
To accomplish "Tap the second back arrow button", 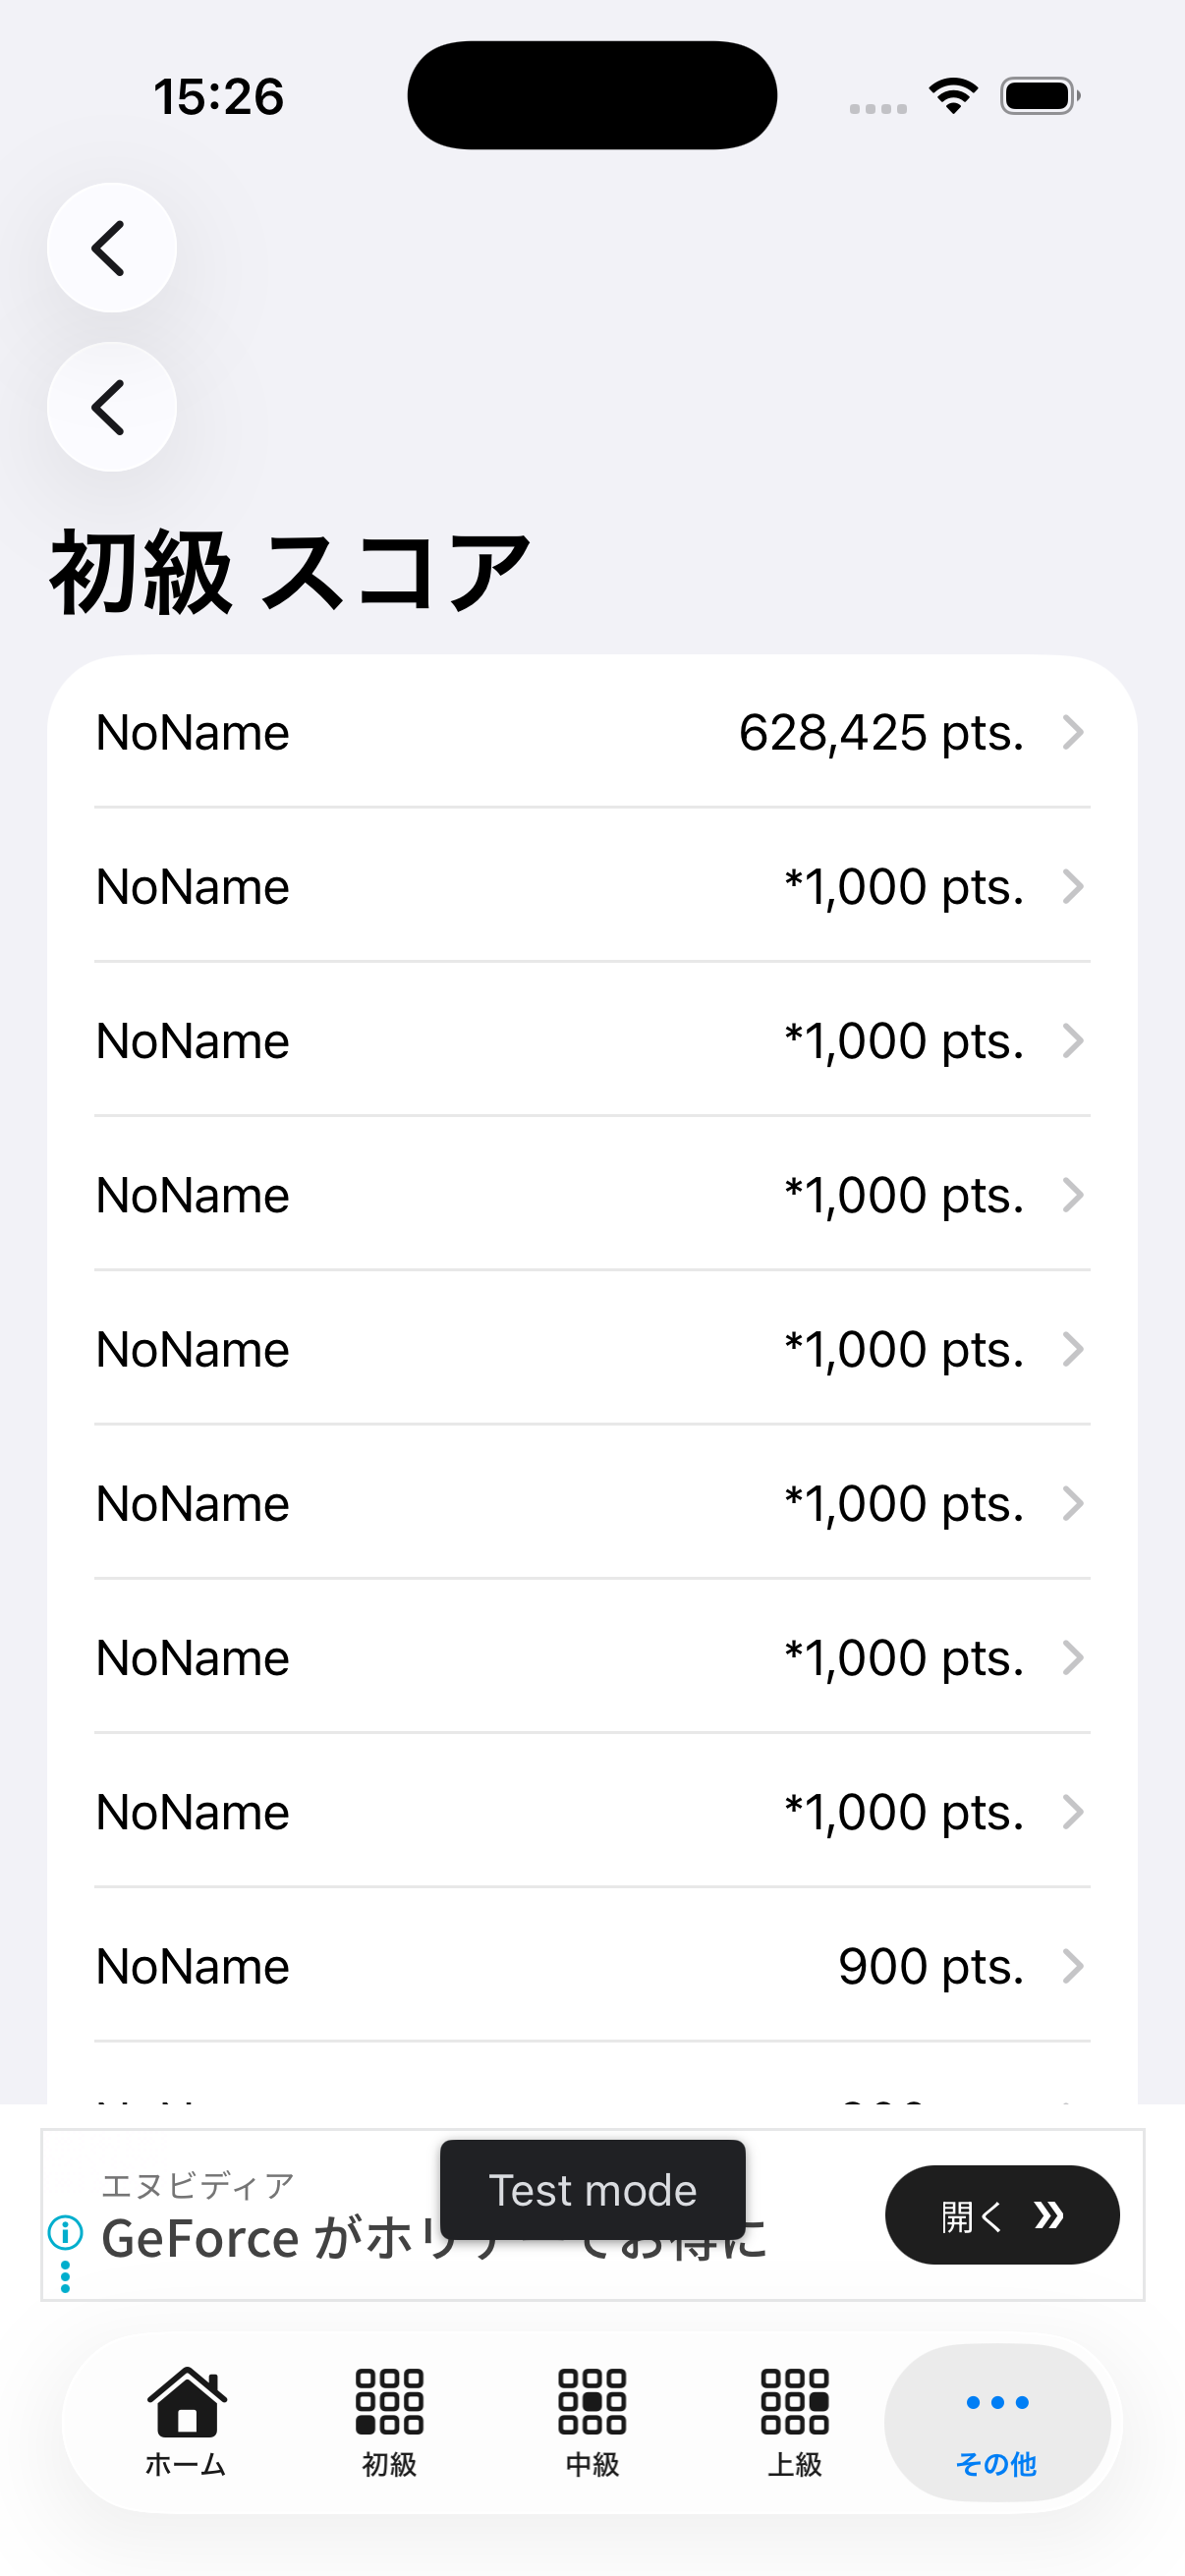I will coord(111,407).
